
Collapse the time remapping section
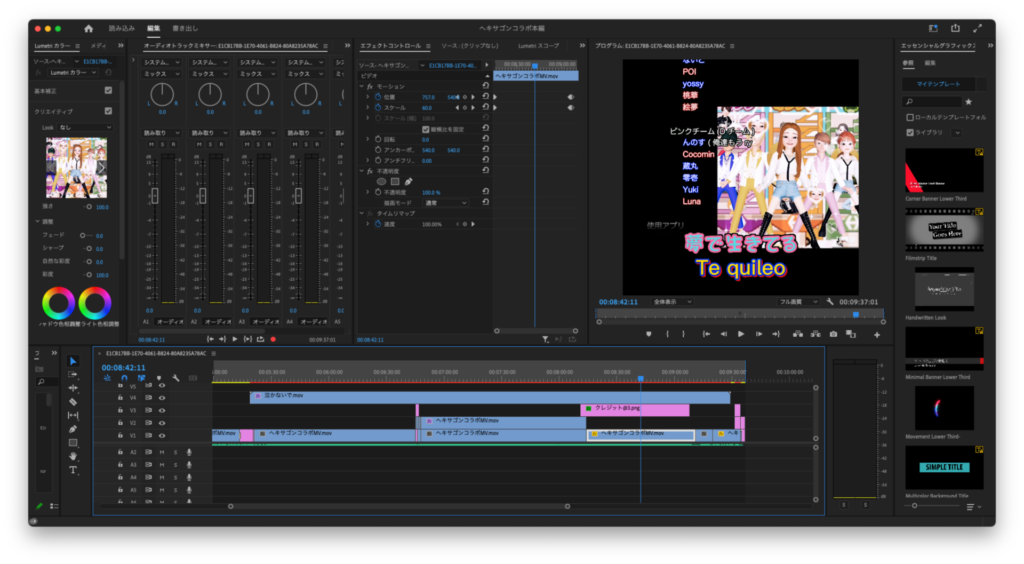tap(362, 213)
